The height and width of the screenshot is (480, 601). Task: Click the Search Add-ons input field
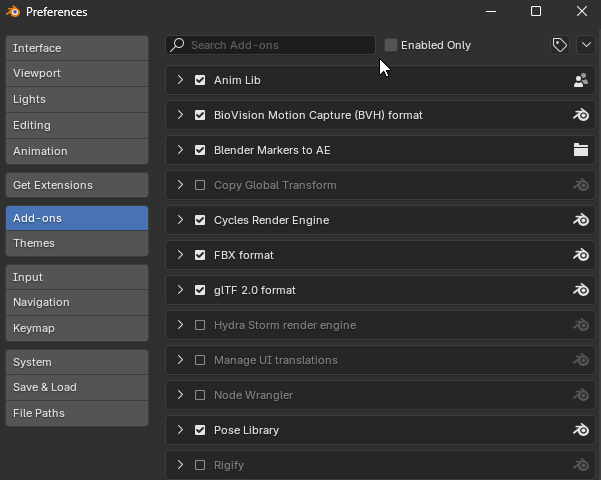(275, 45)
